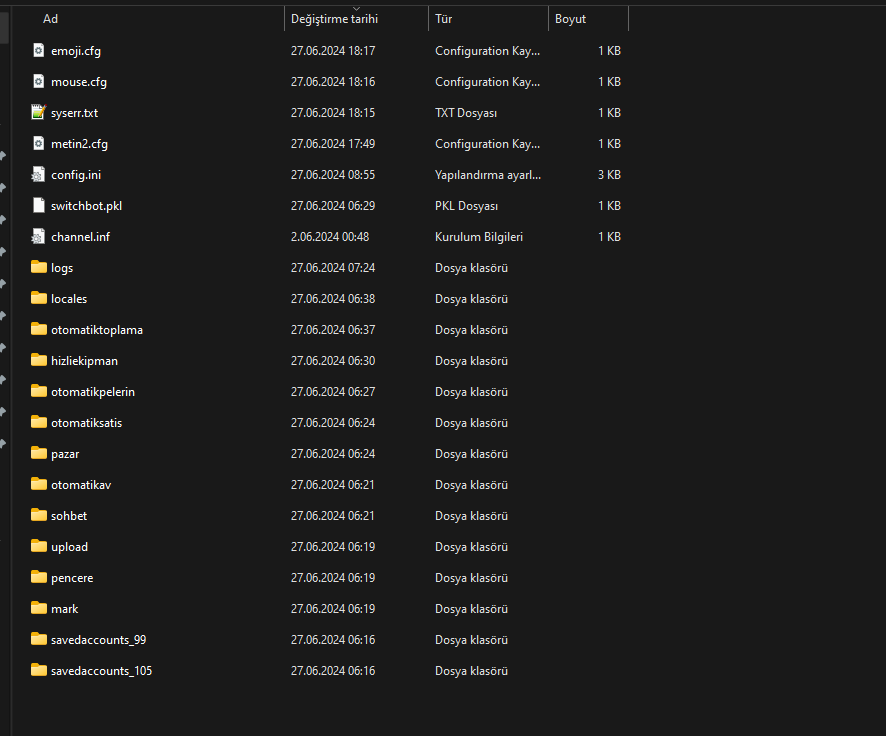The width and height of the screenshot is (886, 736).
Task: Select the upload folder name
Action: click(70, 547)
